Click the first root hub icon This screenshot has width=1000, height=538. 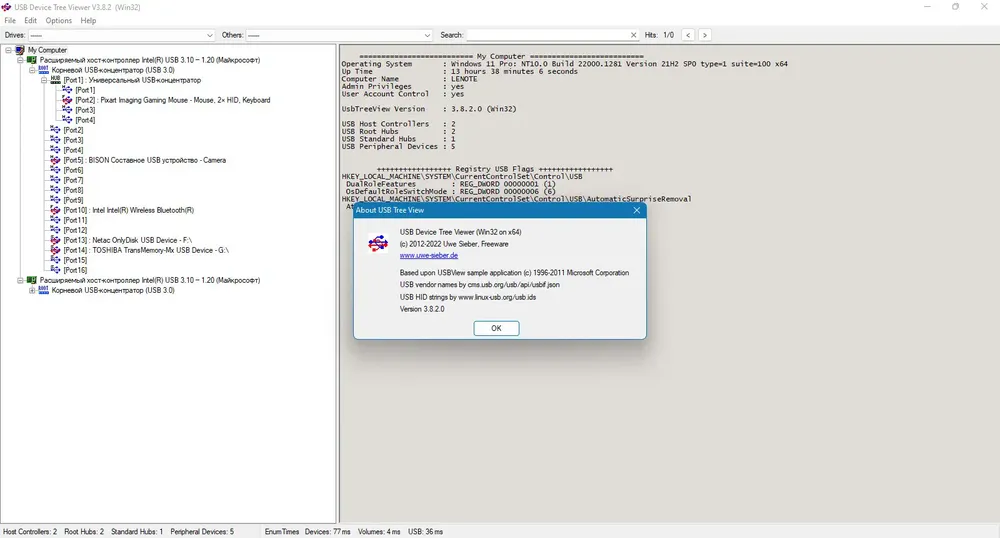(43, 69)
